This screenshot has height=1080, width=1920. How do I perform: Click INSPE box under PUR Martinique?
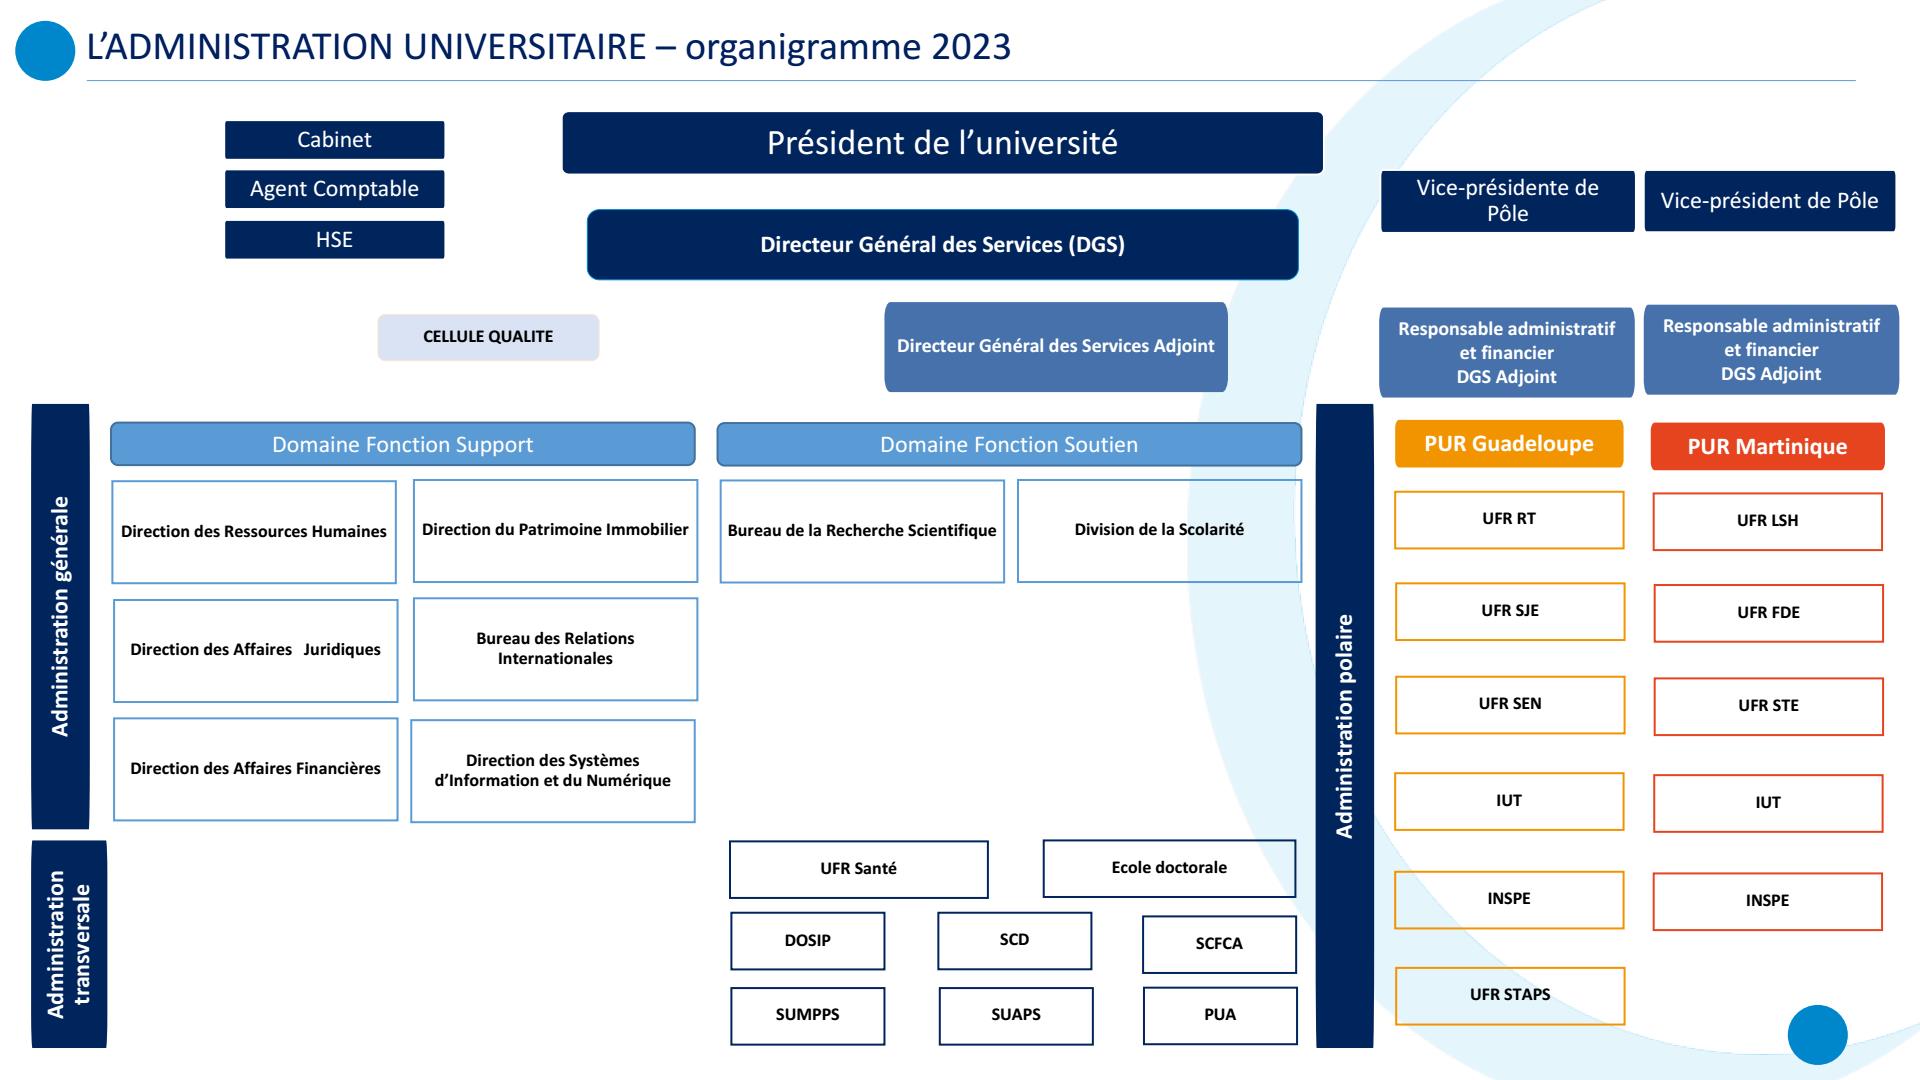[x=1768, y=901]
